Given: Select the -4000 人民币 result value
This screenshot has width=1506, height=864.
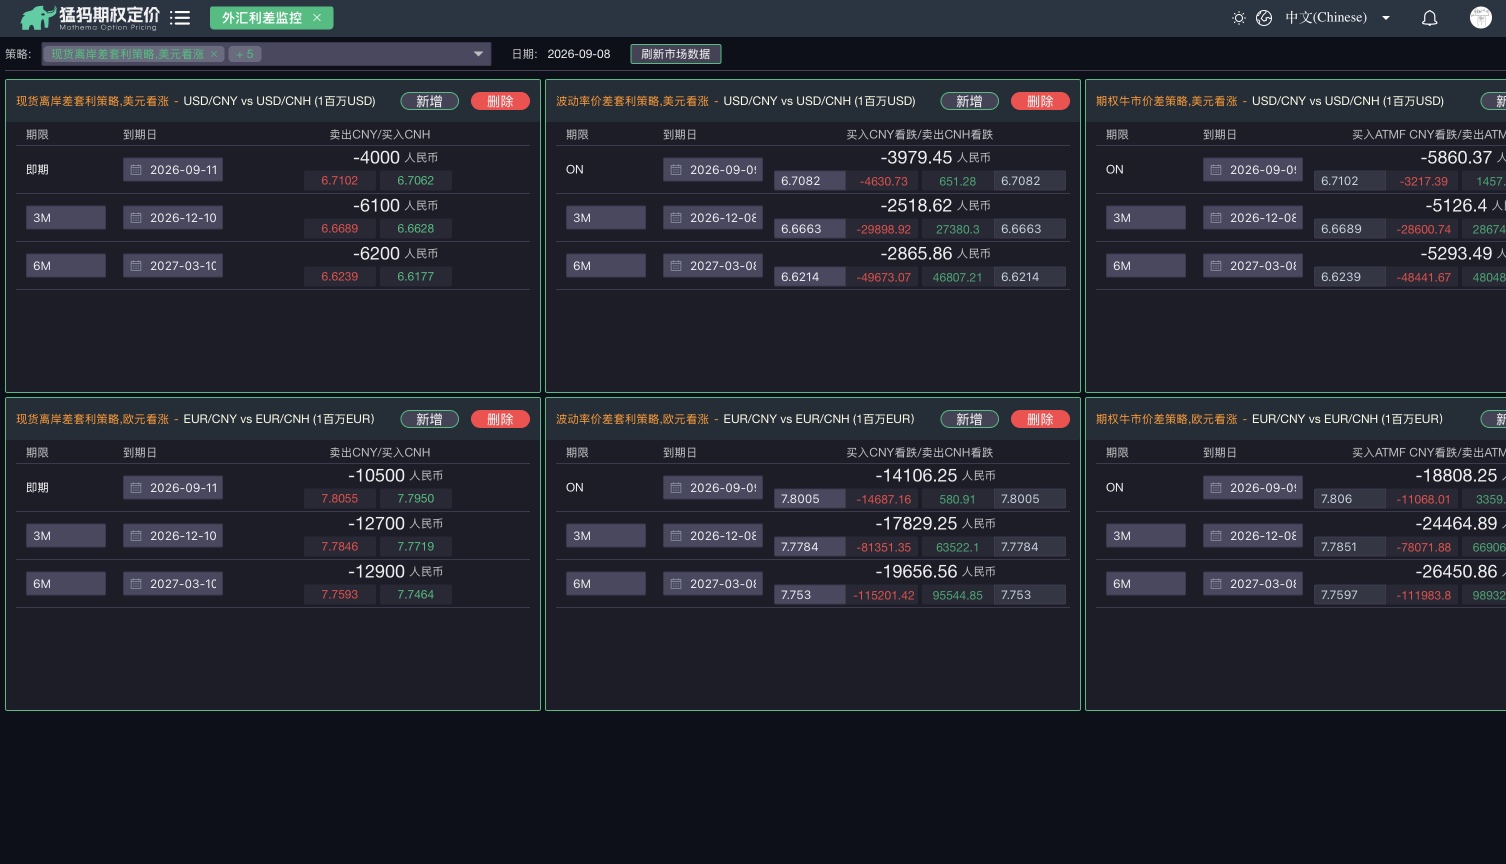Looking at the screenshot, I should point(395,158).
